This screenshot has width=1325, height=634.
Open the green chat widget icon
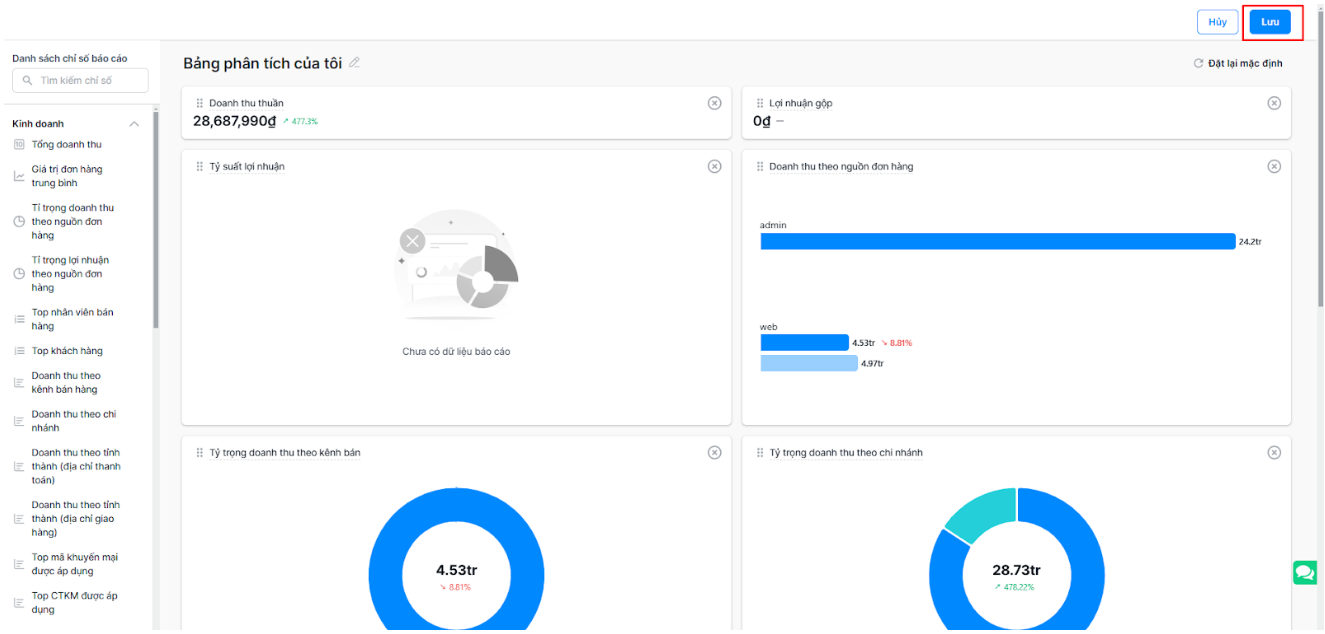pyautogui.click(x=1305, y=572)
